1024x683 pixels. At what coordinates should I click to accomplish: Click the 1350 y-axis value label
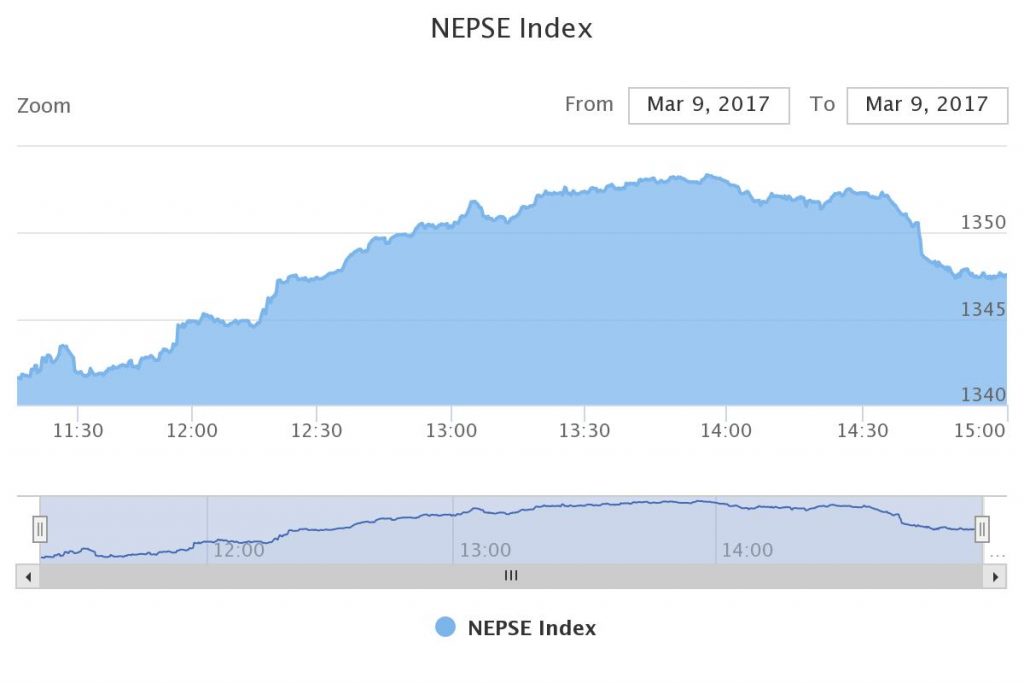(983, 222)
